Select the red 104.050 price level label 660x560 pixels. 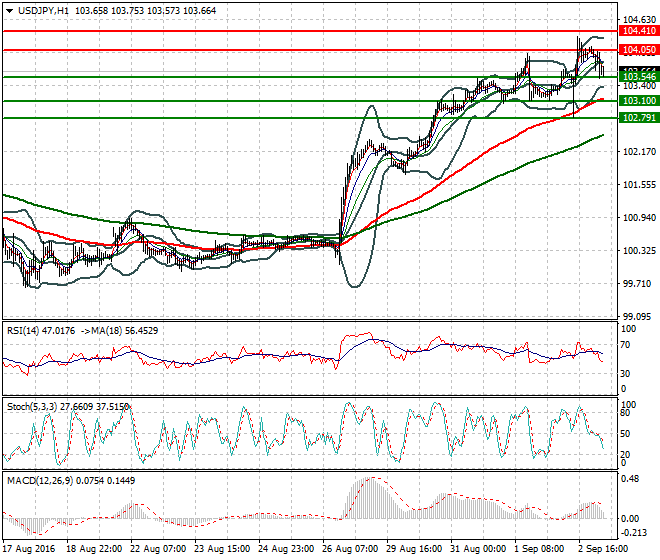(x=639, y=50)
